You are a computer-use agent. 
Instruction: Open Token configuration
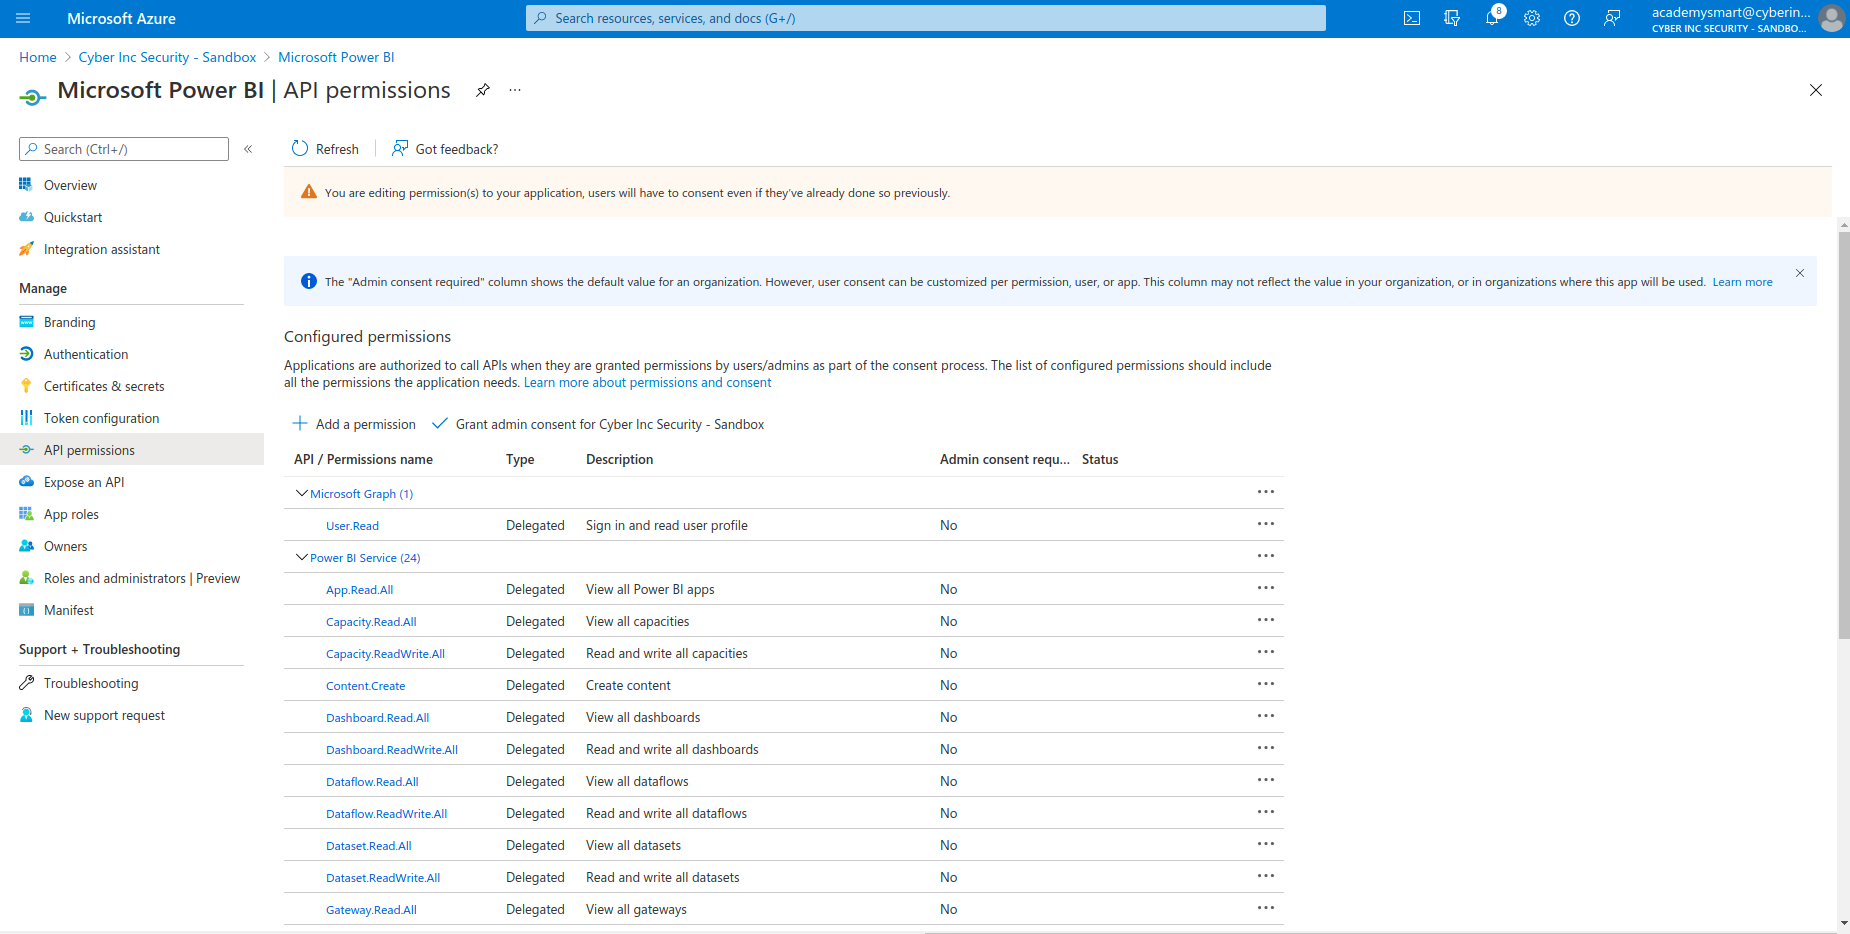tap(101, 418)
